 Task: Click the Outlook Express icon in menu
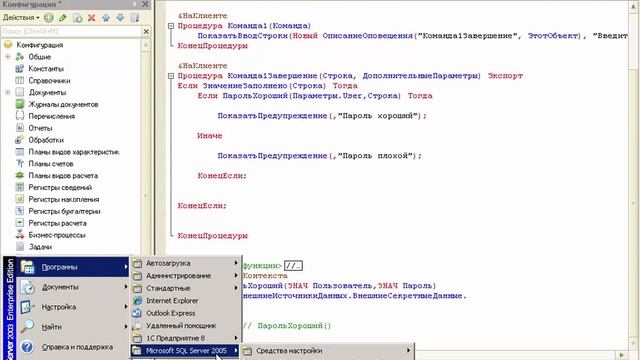tap(138, 313)
